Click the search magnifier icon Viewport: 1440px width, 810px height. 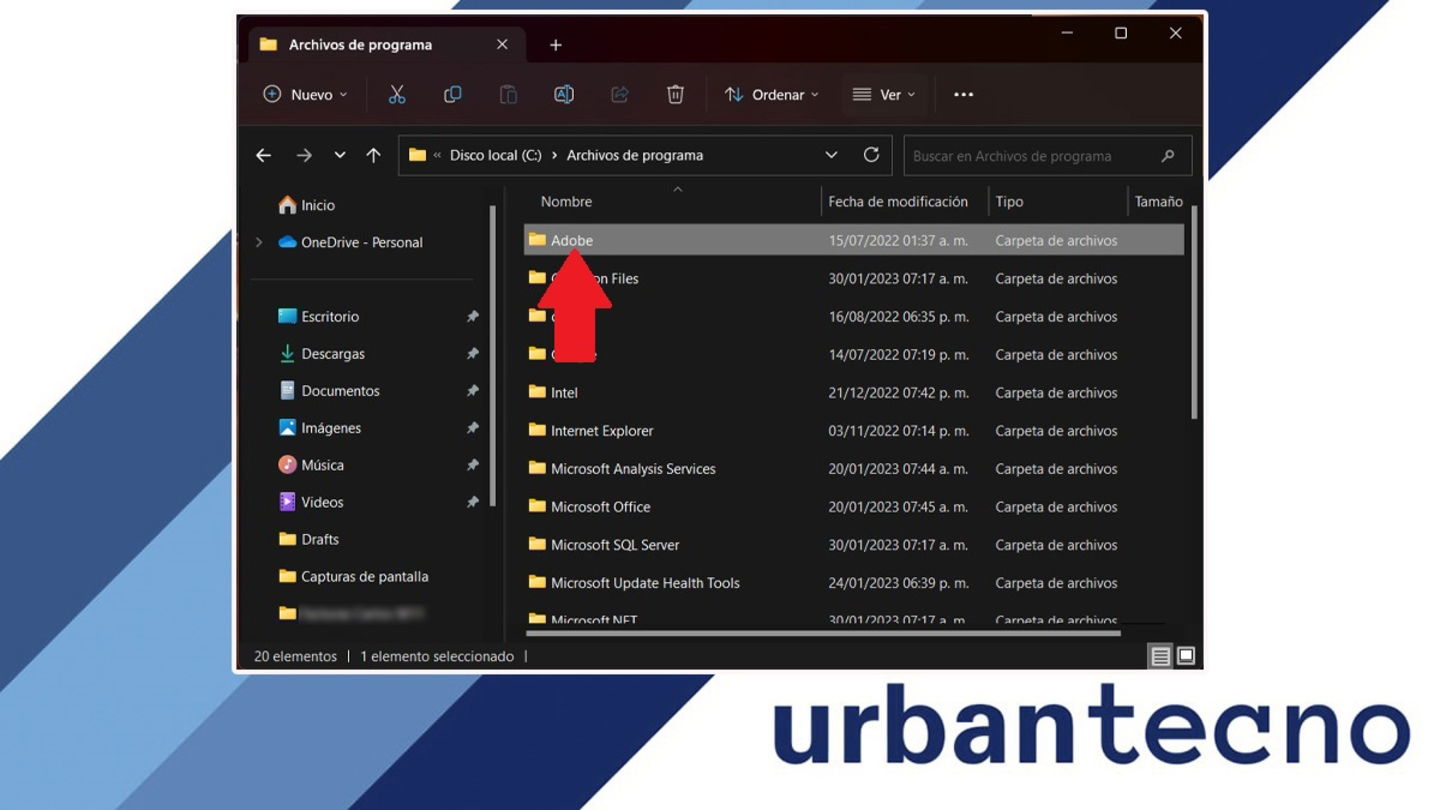click(x=1167, y=156)
